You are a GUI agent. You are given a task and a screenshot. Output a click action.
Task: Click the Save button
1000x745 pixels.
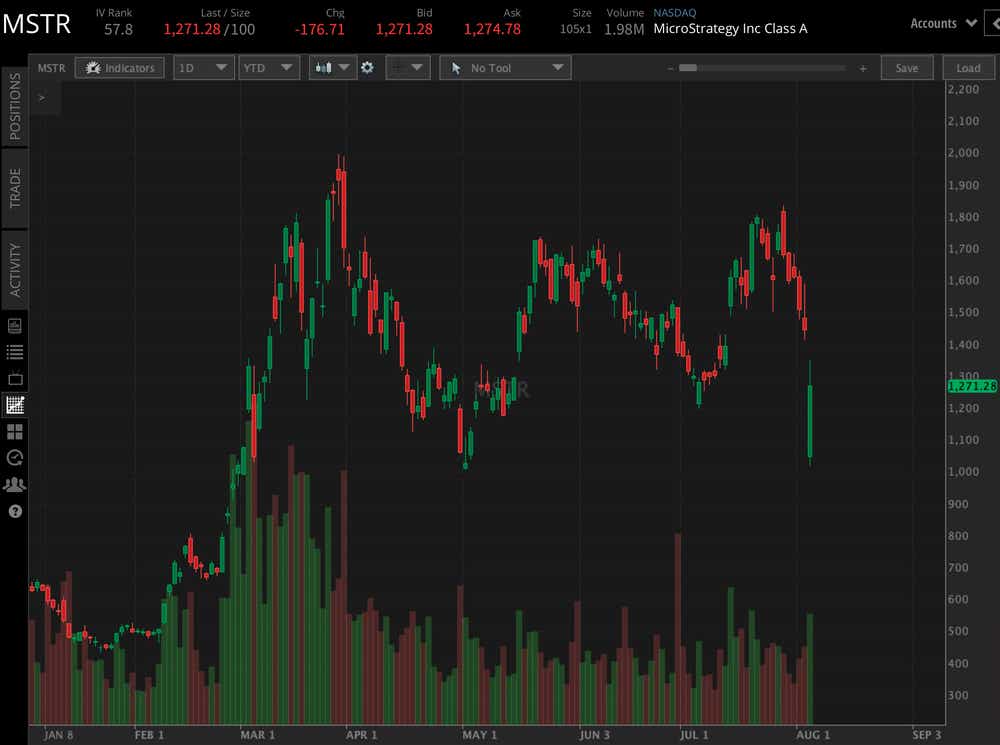906,67
